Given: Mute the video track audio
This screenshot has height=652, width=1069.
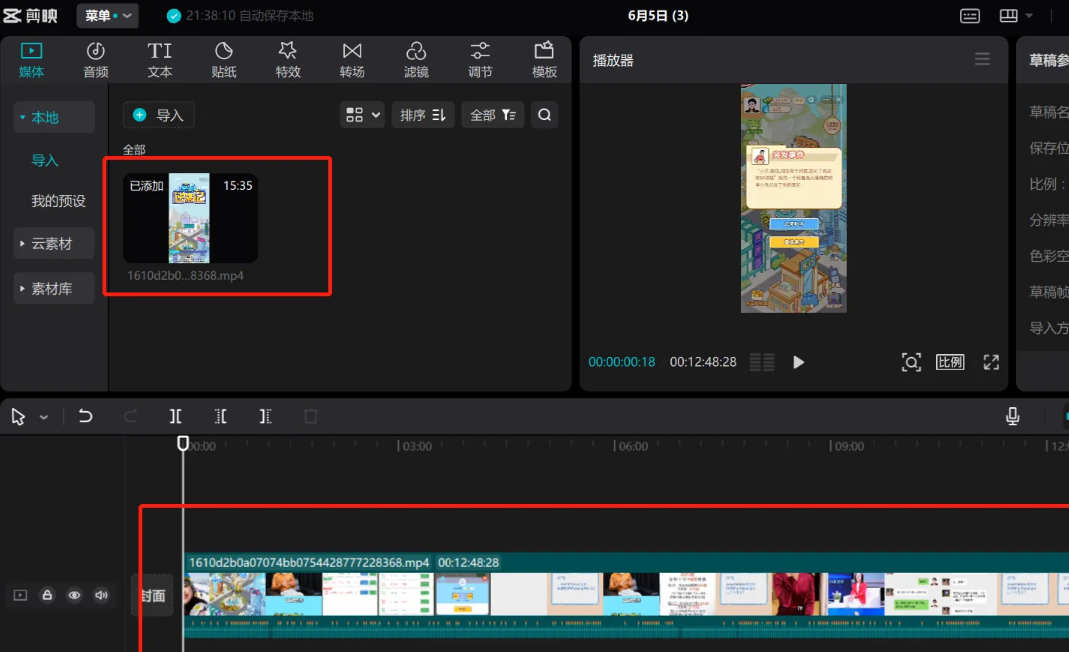Looking at the screenshot, I should [100, 595].
